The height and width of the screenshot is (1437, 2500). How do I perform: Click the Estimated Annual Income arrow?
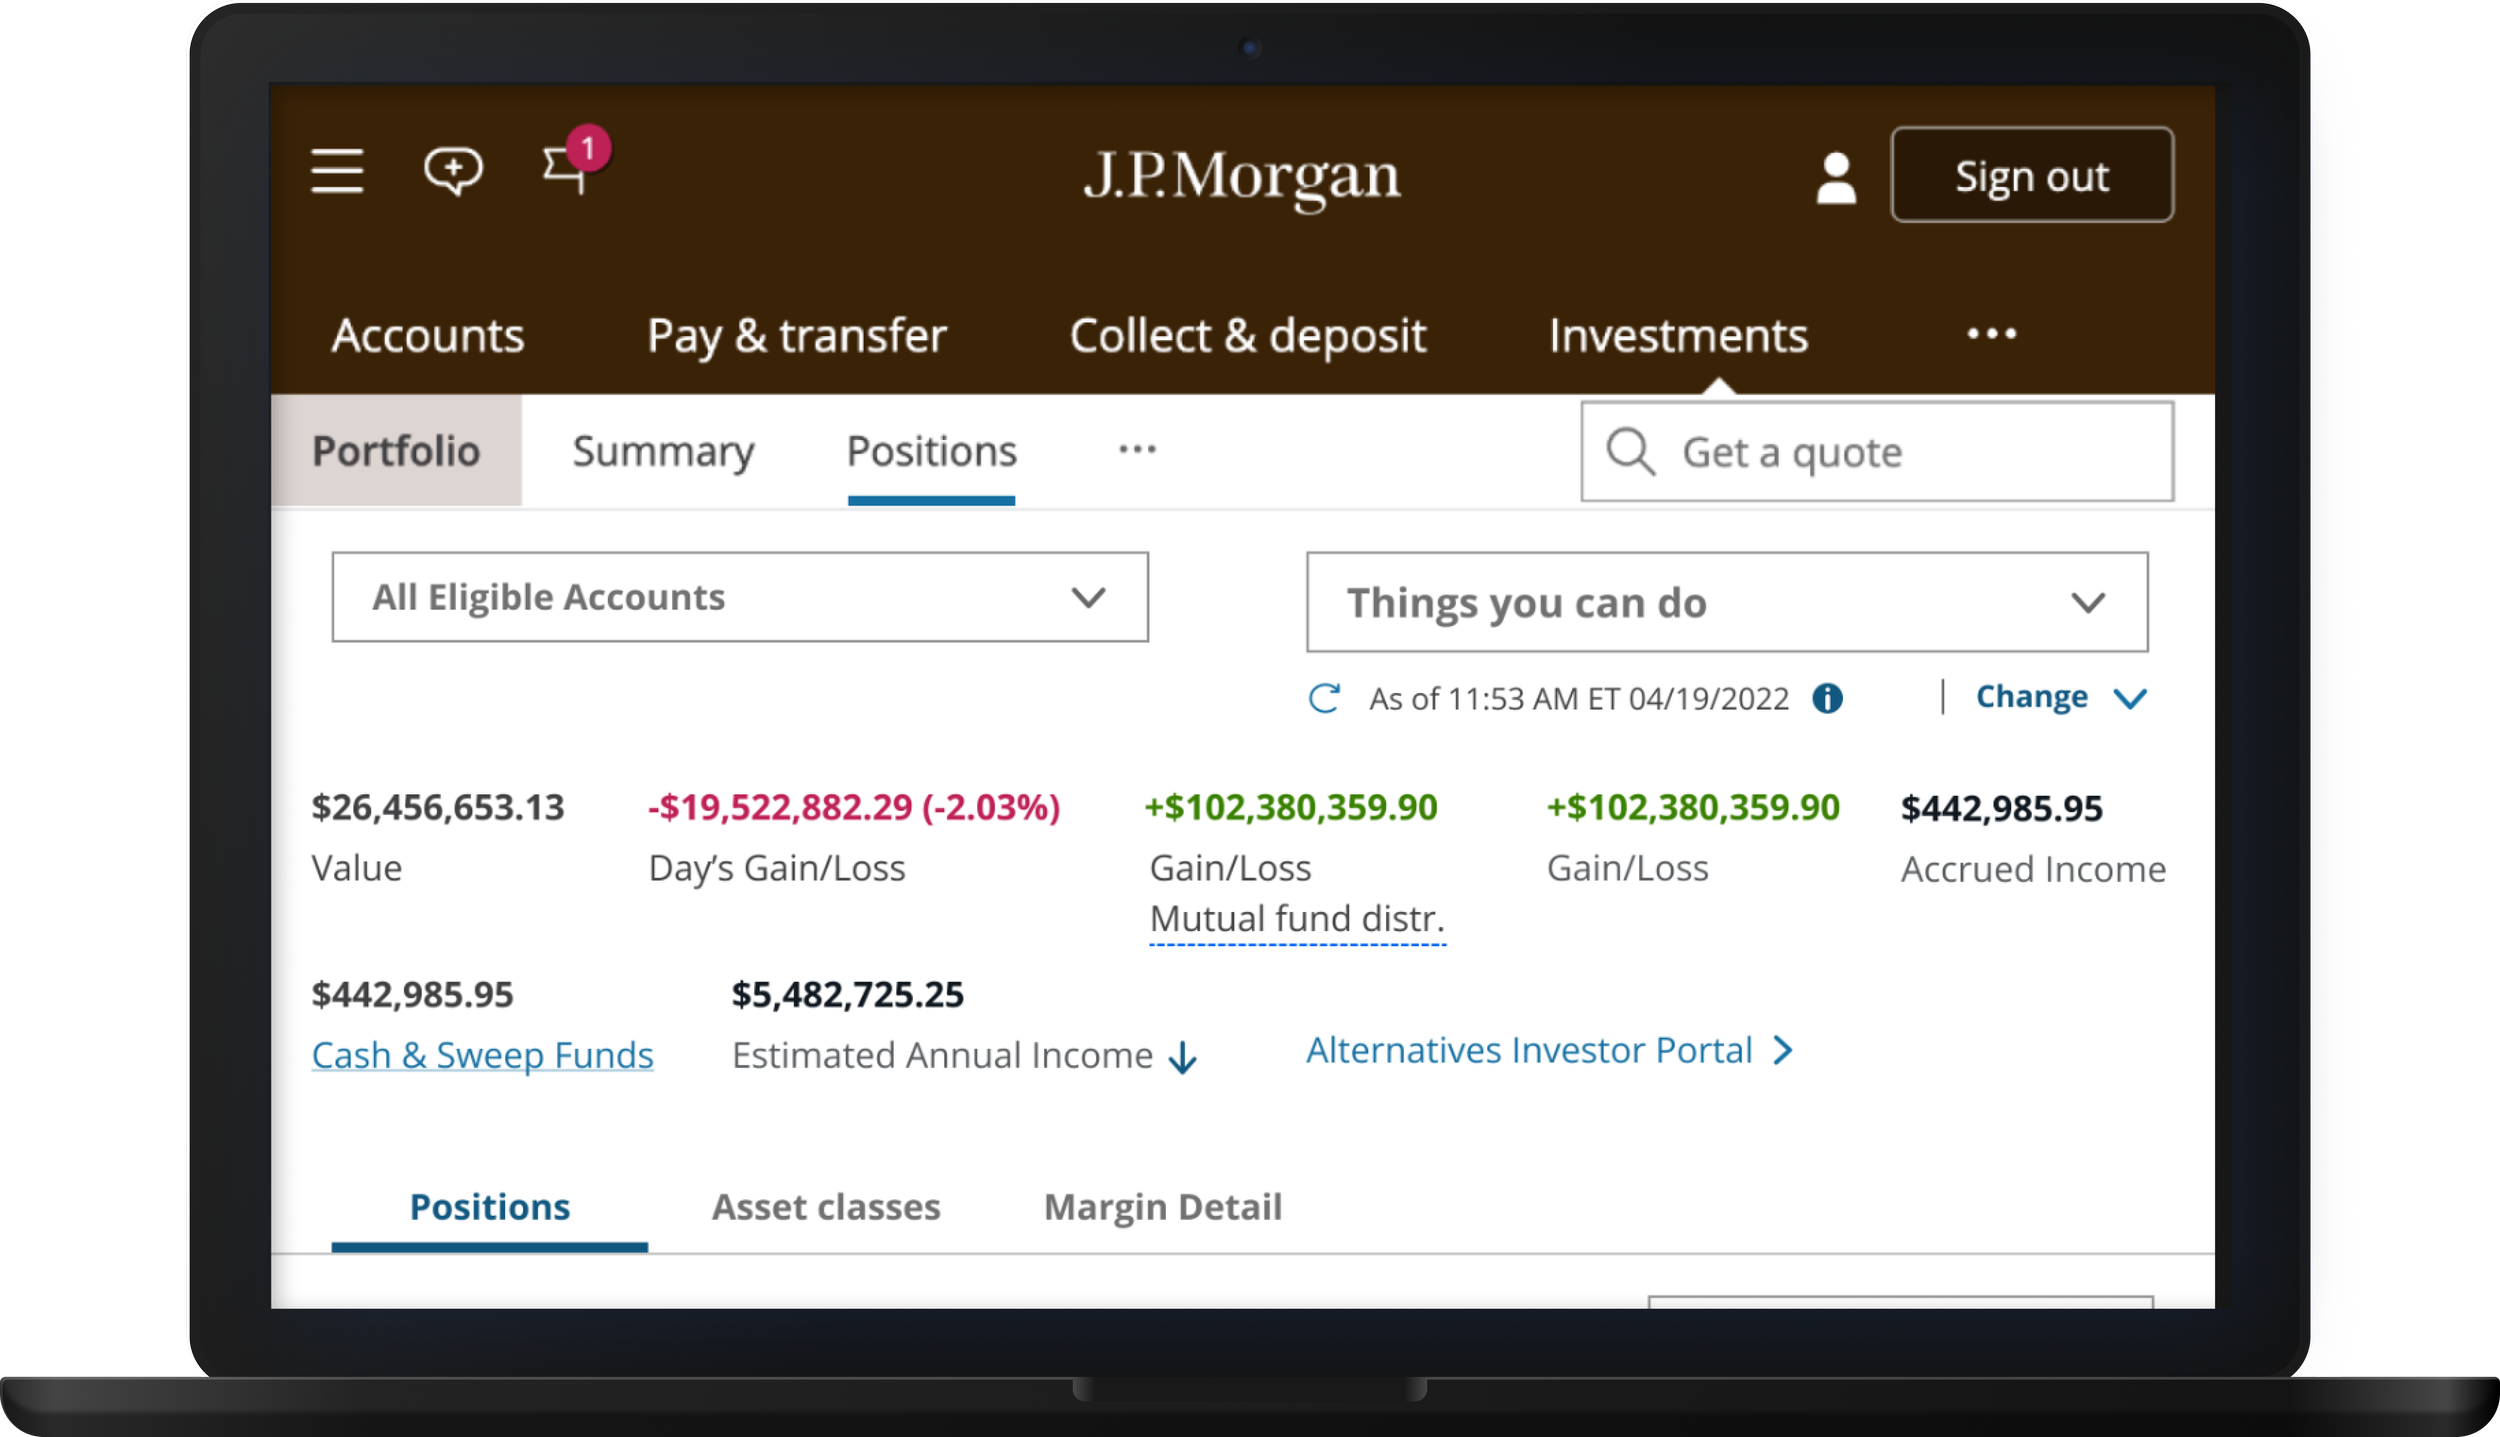coord(1182,1057)
